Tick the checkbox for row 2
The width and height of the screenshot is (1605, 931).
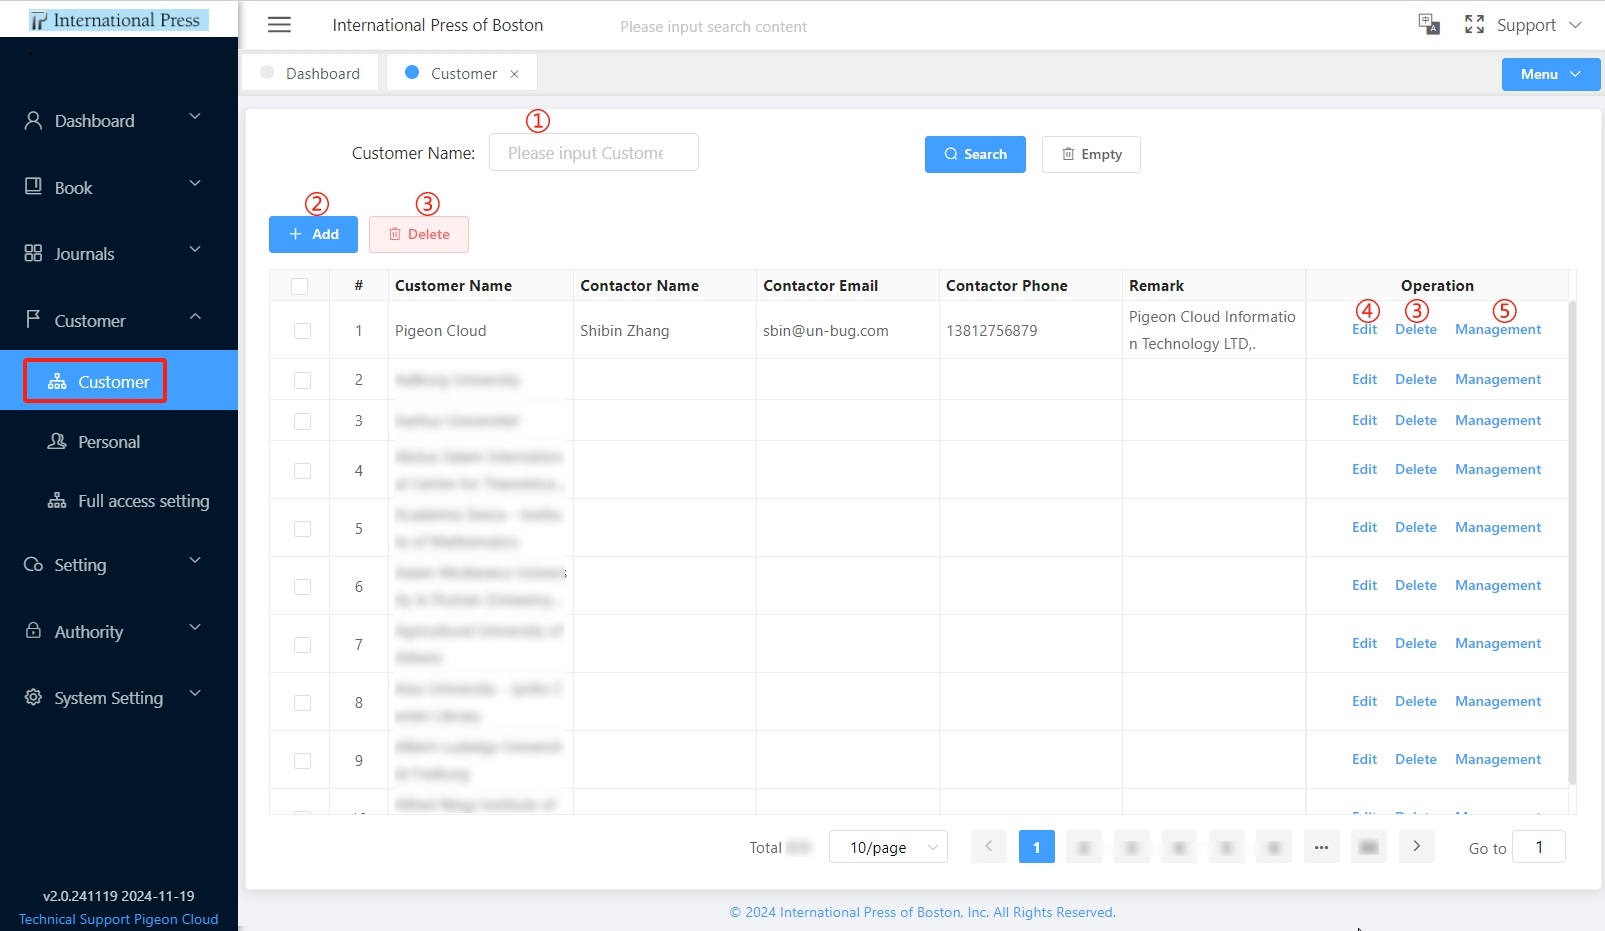302,380
